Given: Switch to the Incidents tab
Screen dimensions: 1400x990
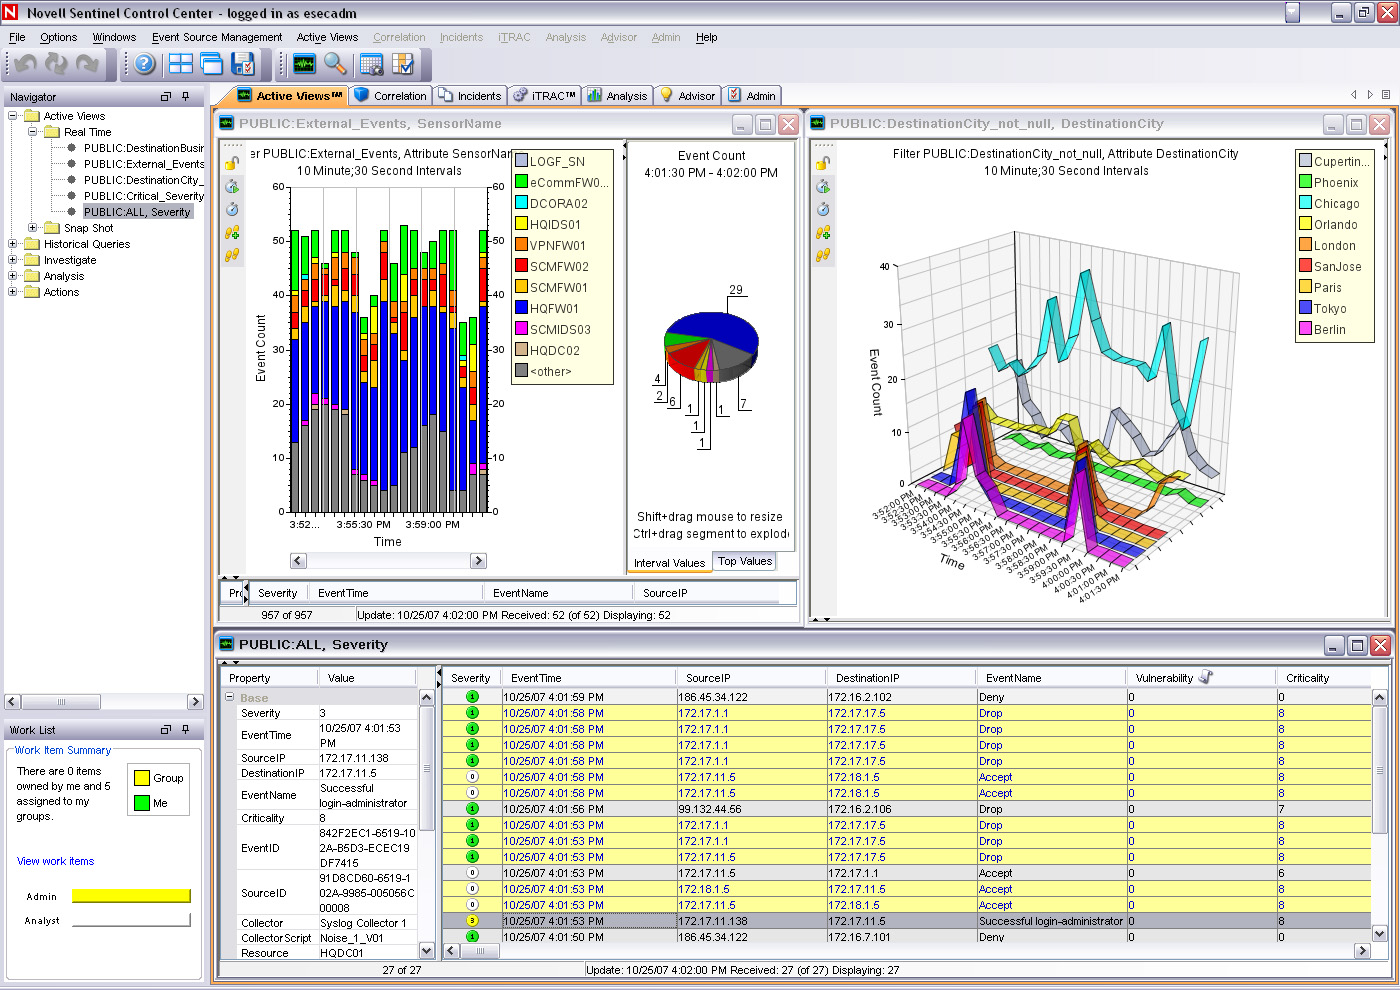Looking at the screenshot, I should [469, 96].
